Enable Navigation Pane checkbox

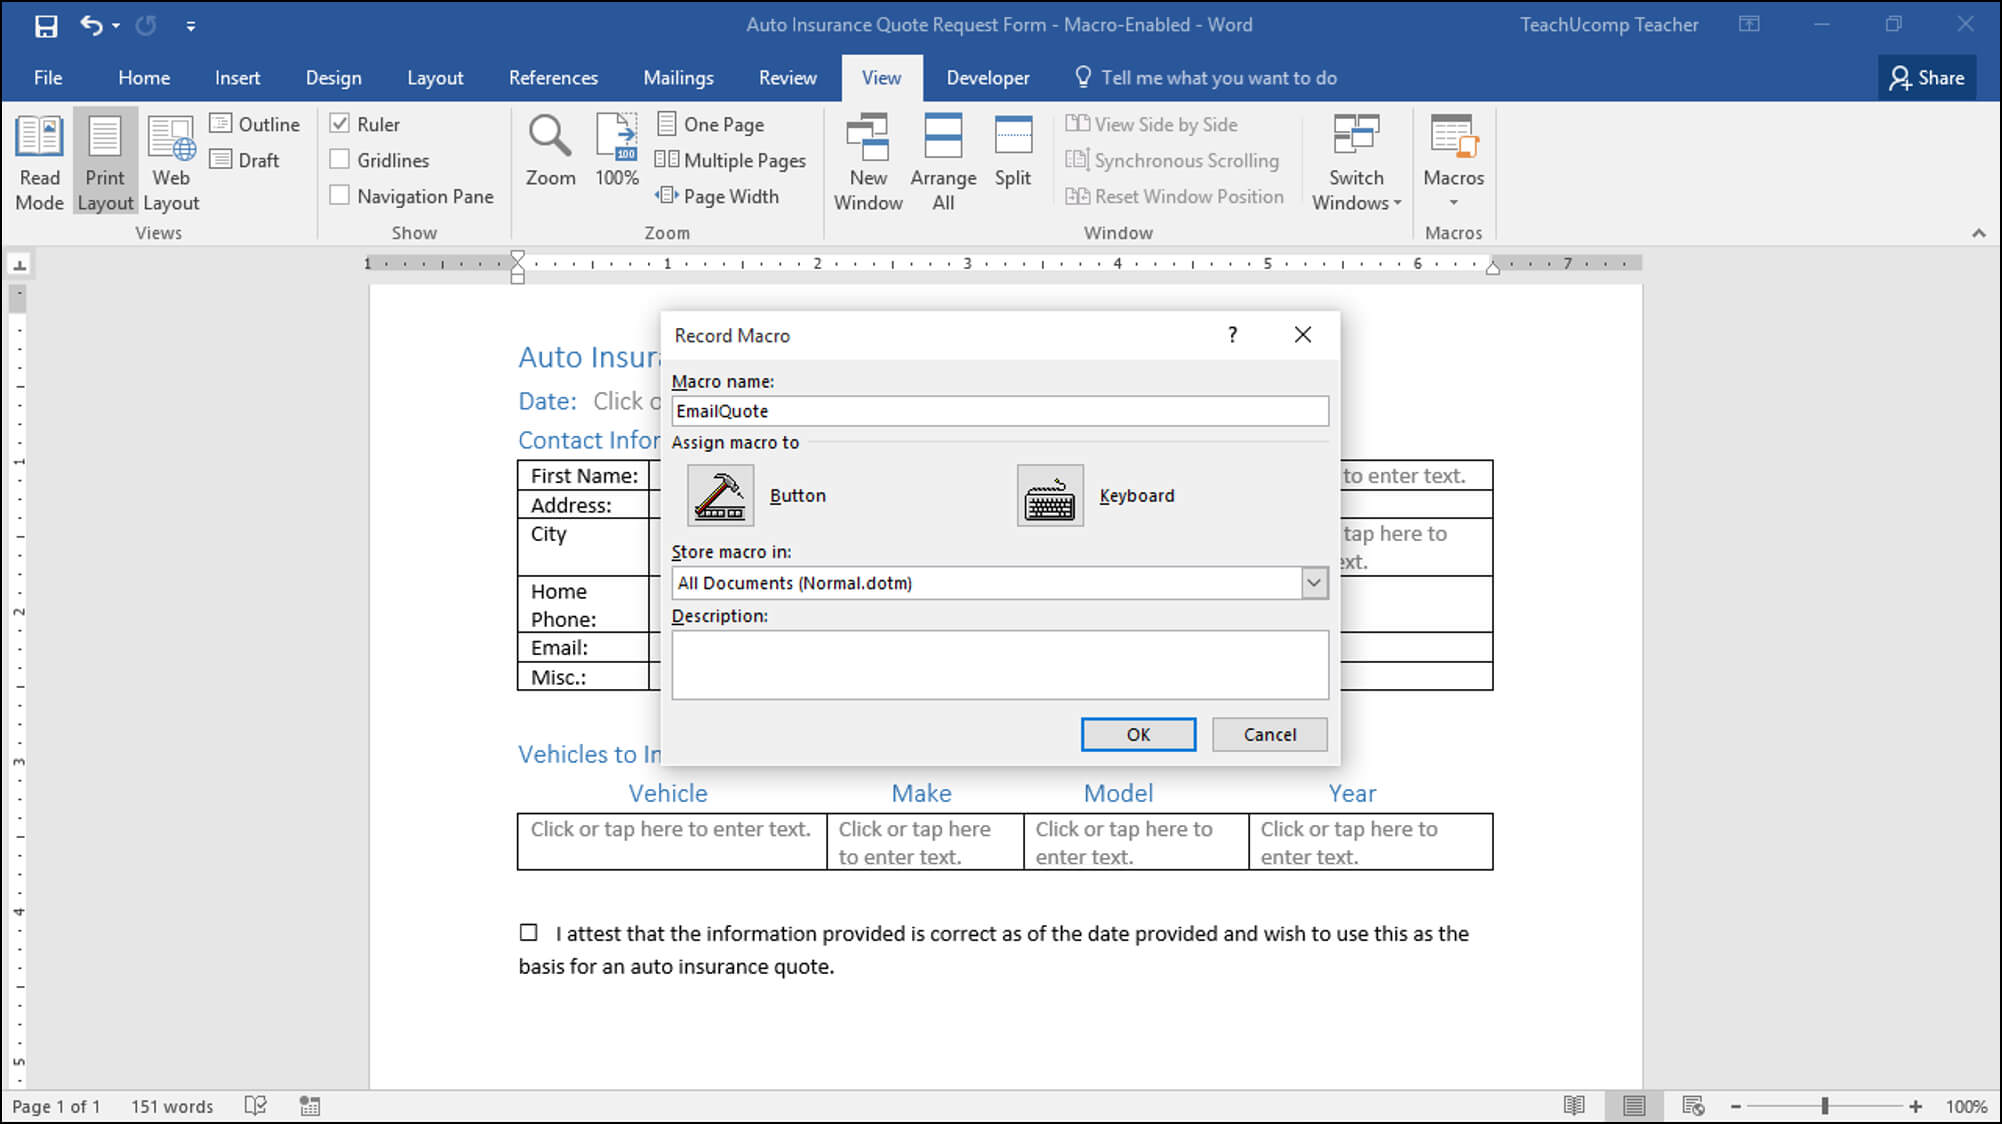pos(340,197)
